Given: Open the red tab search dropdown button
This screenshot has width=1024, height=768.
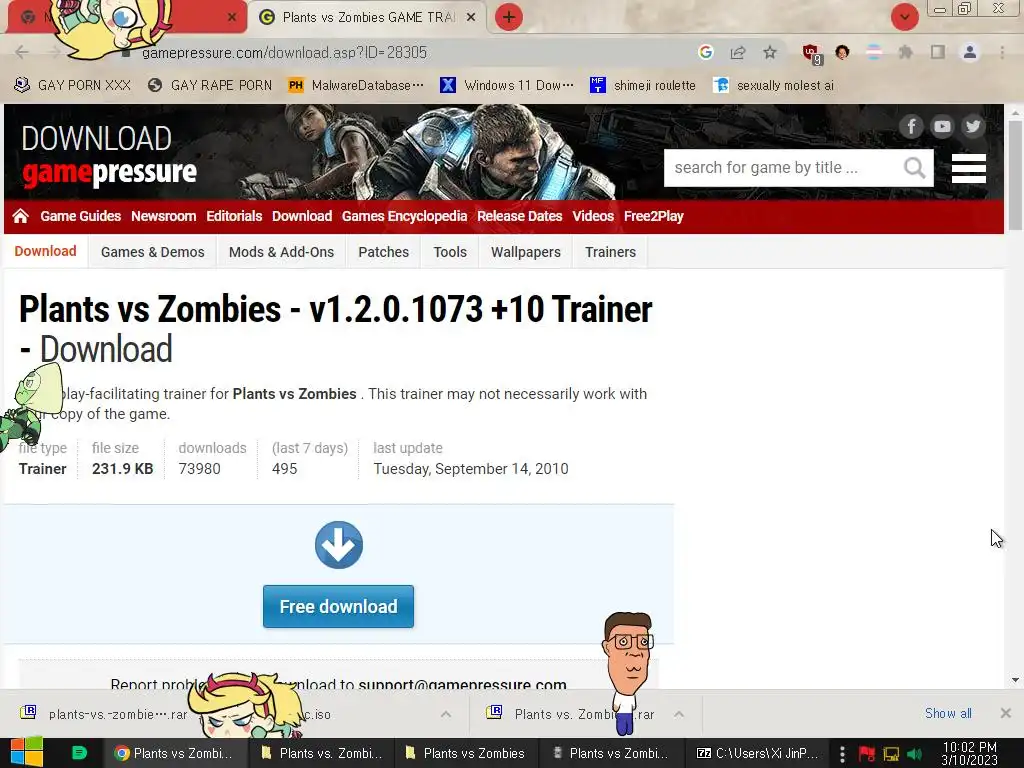Looking at the screenshot, I should 904,17.
